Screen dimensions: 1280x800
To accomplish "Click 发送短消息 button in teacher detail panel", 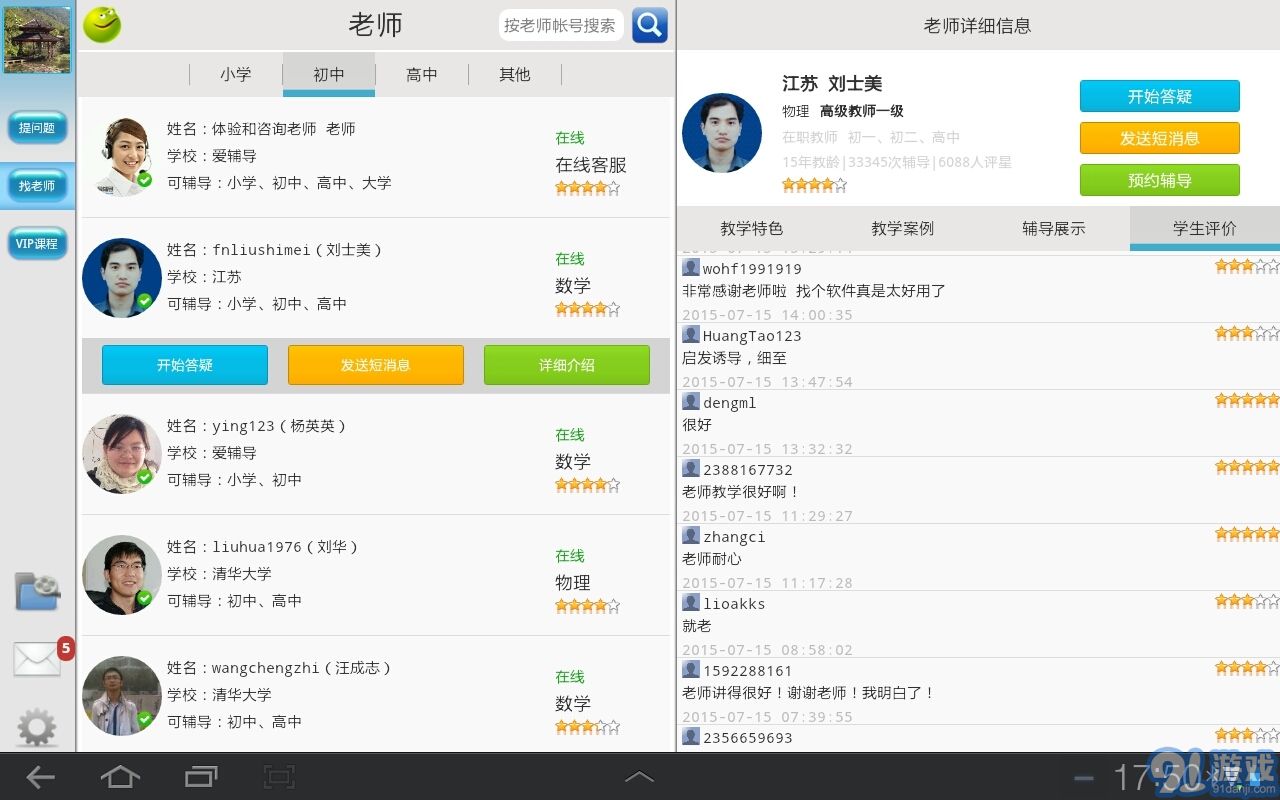I will (x=1160, y=138).
